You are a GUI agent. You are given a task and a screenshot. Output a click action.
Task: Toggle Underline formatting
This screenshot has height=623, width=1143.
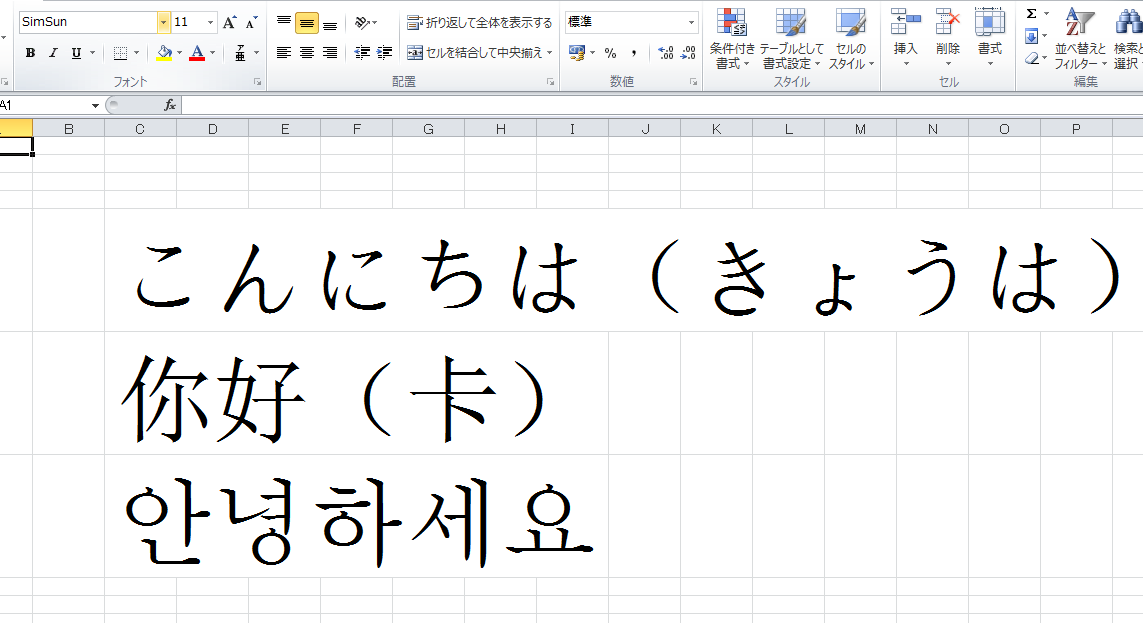click(76, 52)
